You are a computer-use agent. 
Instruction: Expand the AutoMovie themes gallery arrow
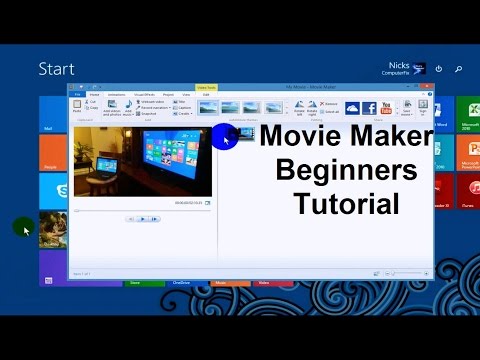(x=287, y=113)
